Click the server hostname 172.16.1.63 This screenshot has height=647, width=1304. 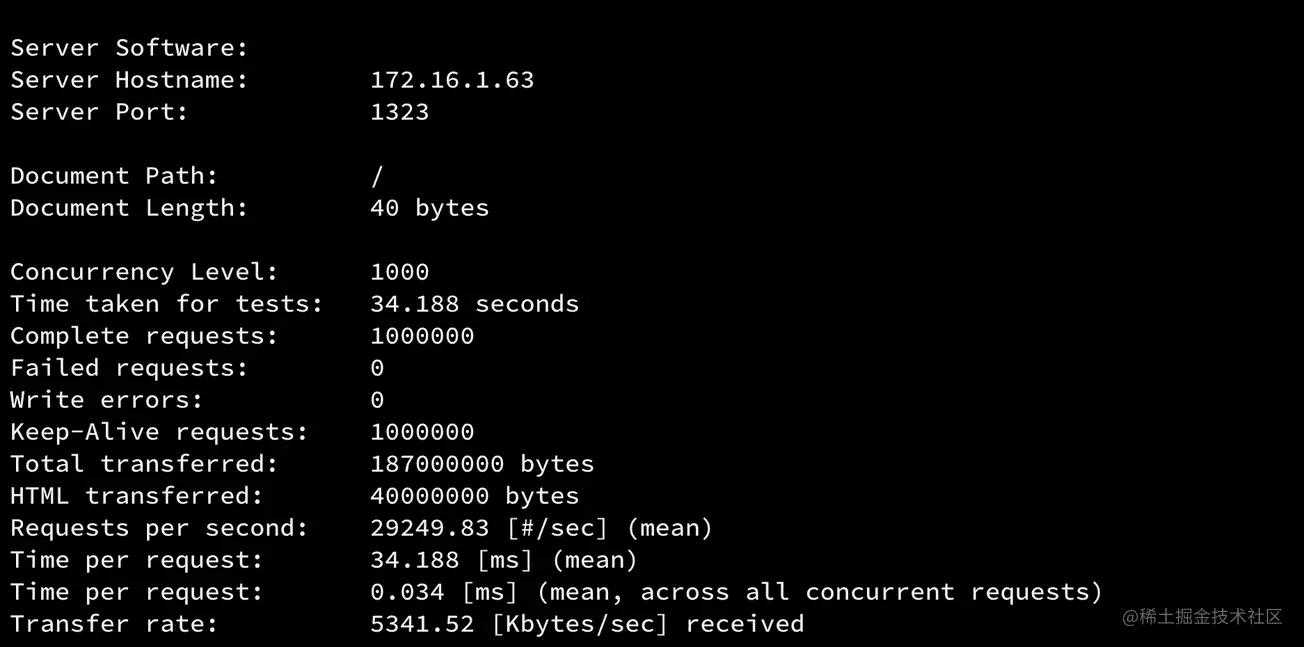452,80
